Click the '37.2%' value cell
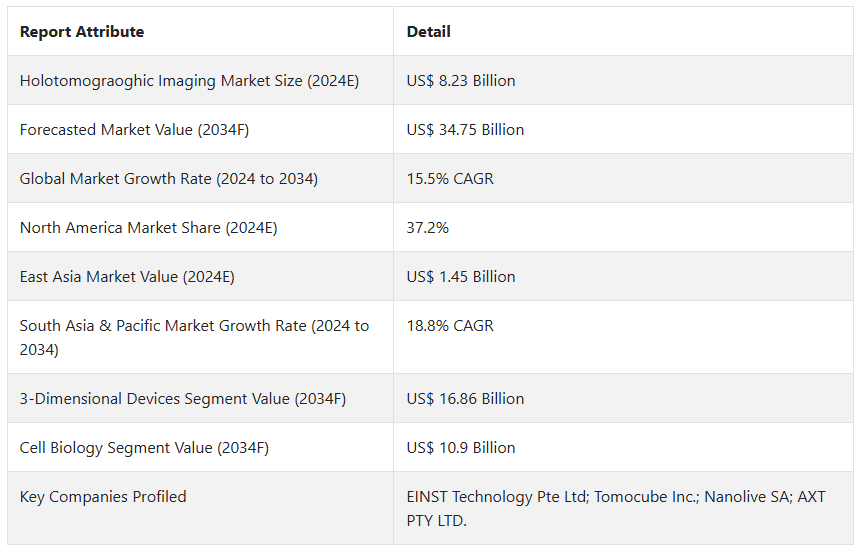 coord(428,228)
